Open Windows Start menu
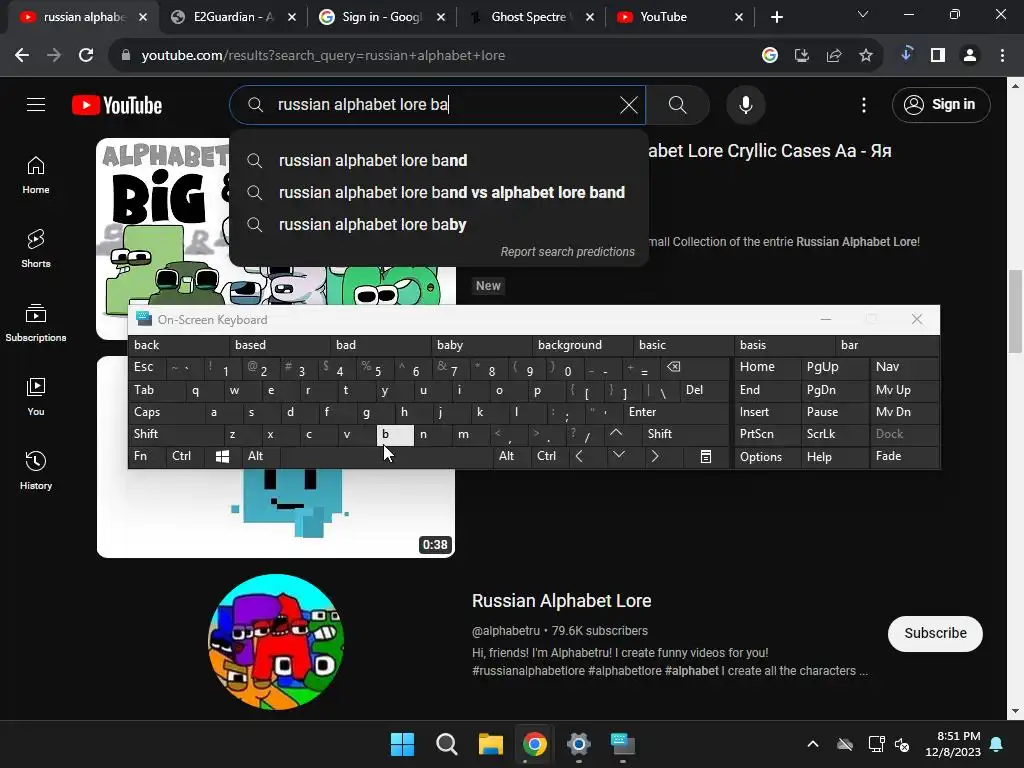The height and width of the screenshot is (768, 1024). click(402, 744)
